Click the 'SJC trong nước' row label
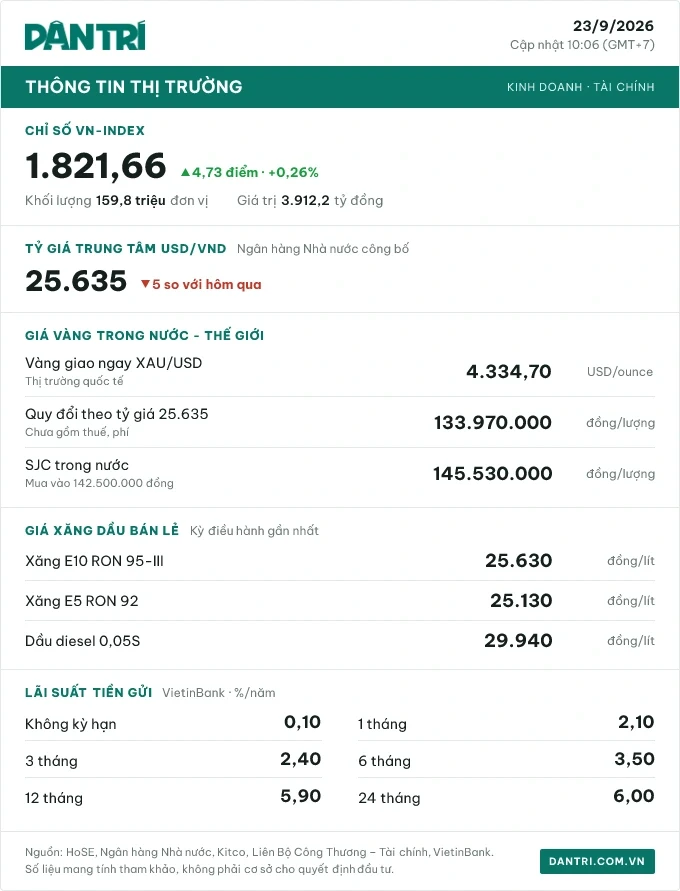This screenshot has width=680, height=891. (x=77, y=465)
